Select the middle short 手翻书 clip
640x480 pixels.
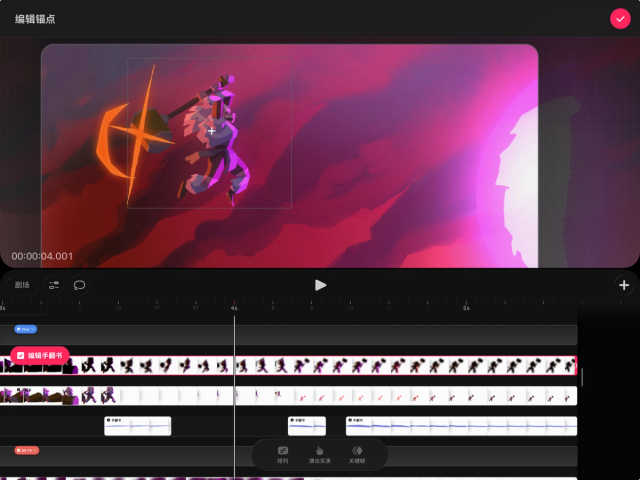307,426
